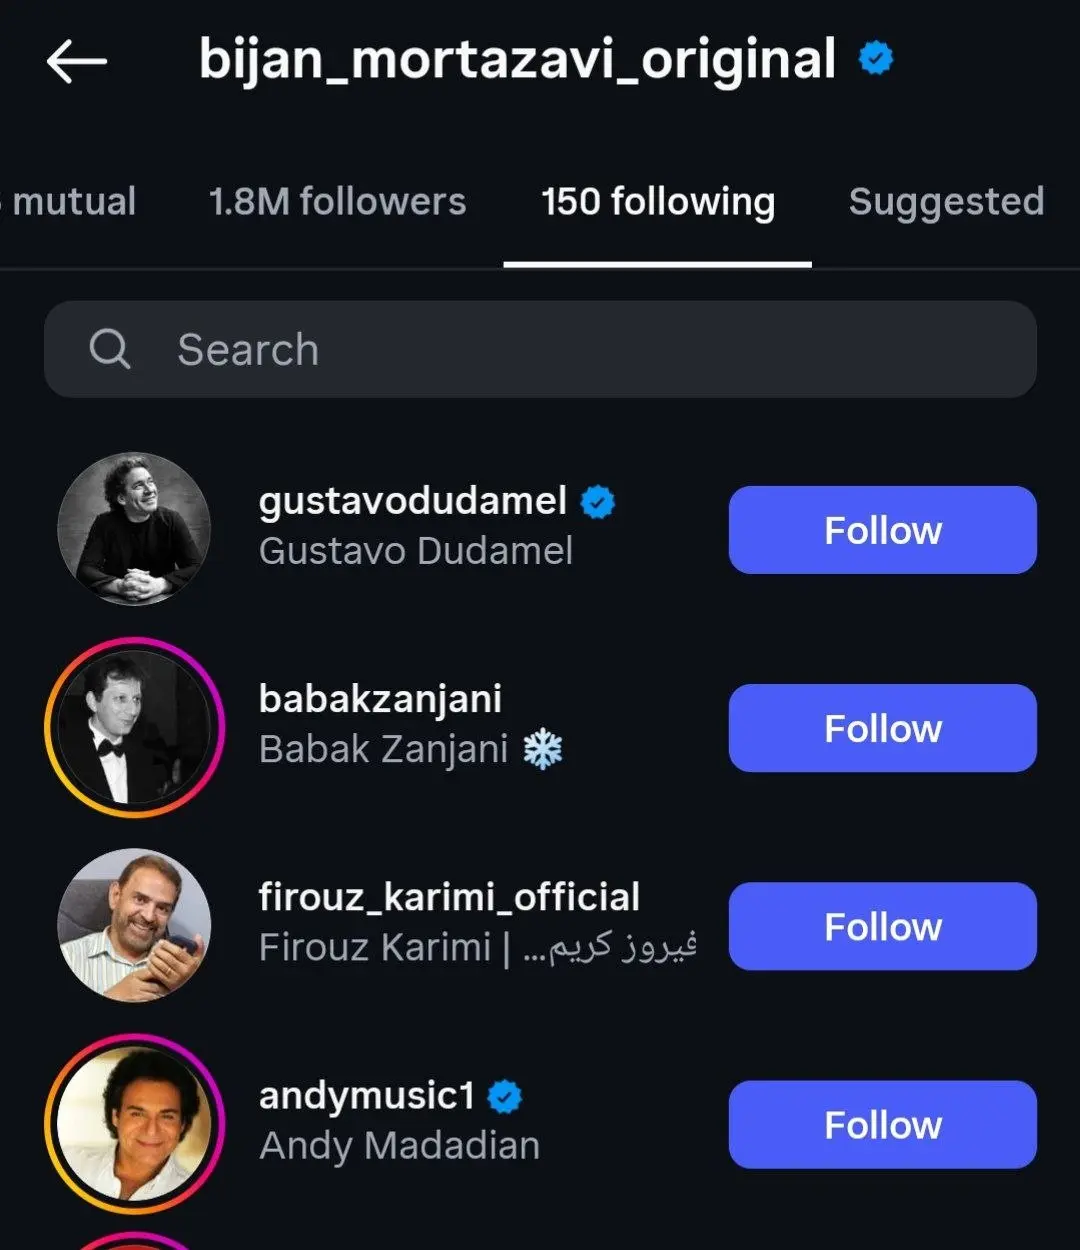Open Gustavo Dudamel's profile picture
Screen dimensions: 1080x1250
point(134,529)
